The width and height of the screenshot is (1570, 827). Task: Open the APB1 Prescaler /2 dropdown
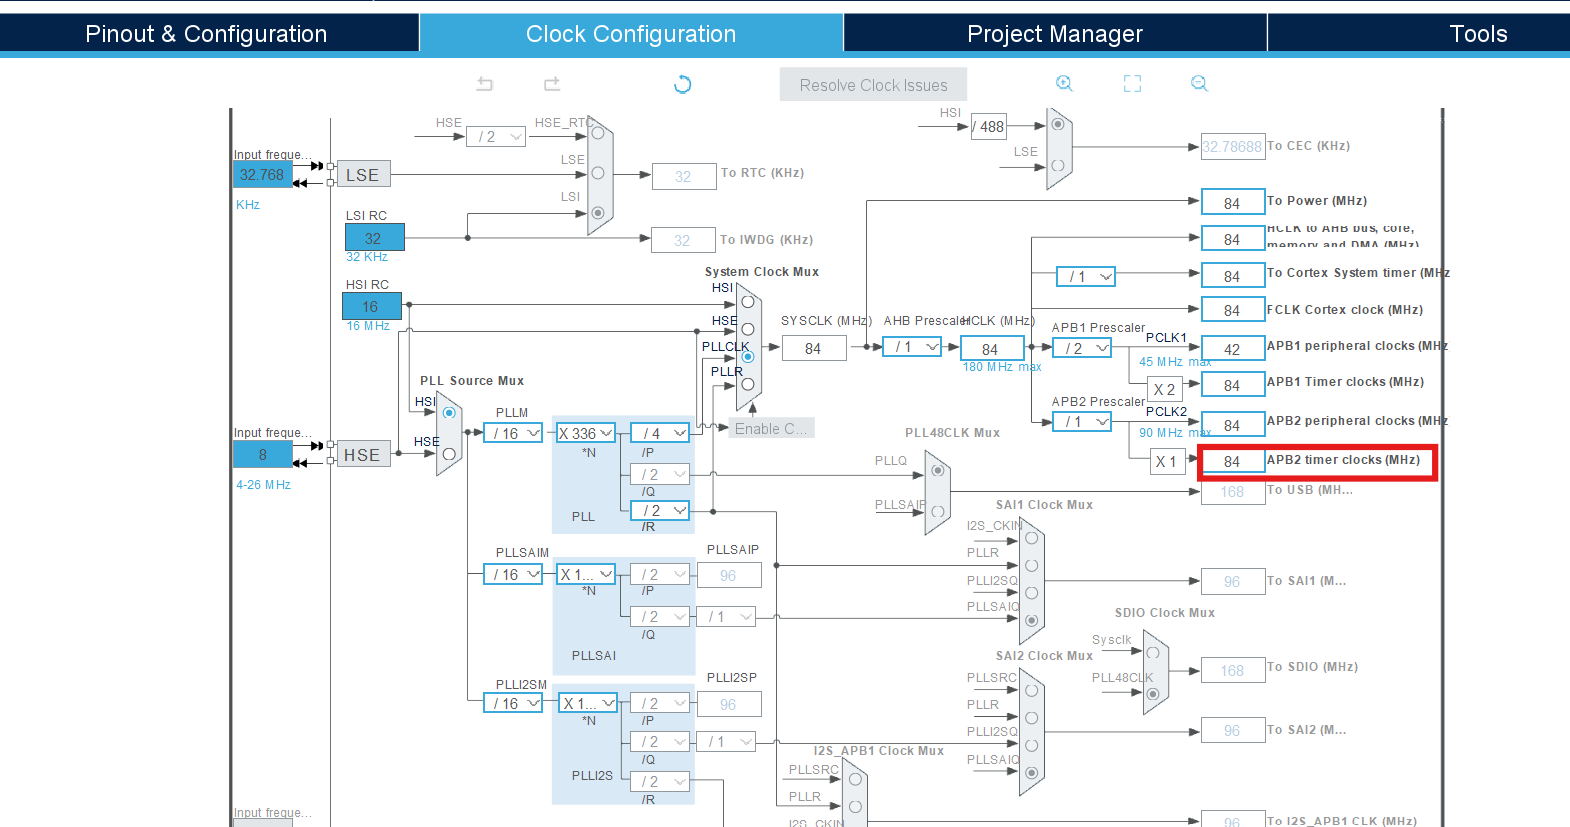[1082, 348]
